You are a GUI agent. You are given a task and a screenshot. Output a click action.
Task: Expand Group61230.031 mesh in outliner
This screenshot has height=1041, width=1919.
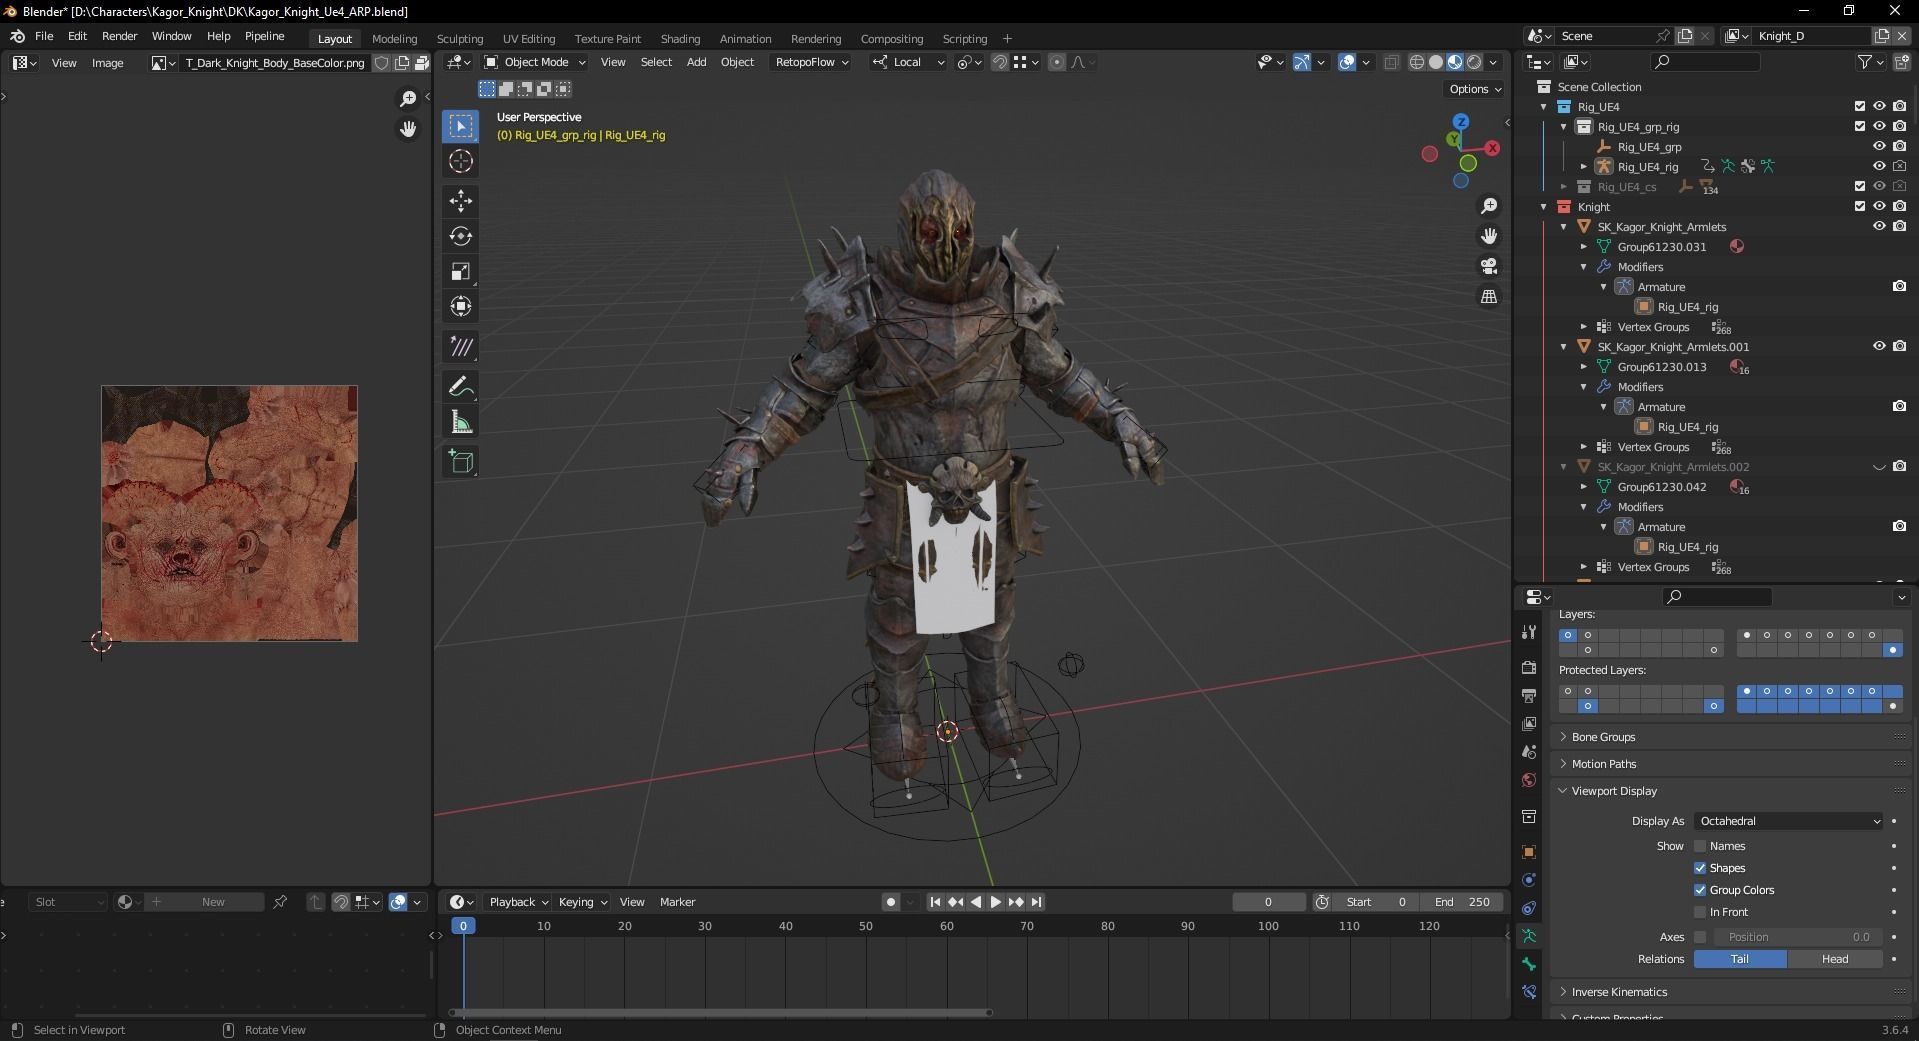point(1584,246)
